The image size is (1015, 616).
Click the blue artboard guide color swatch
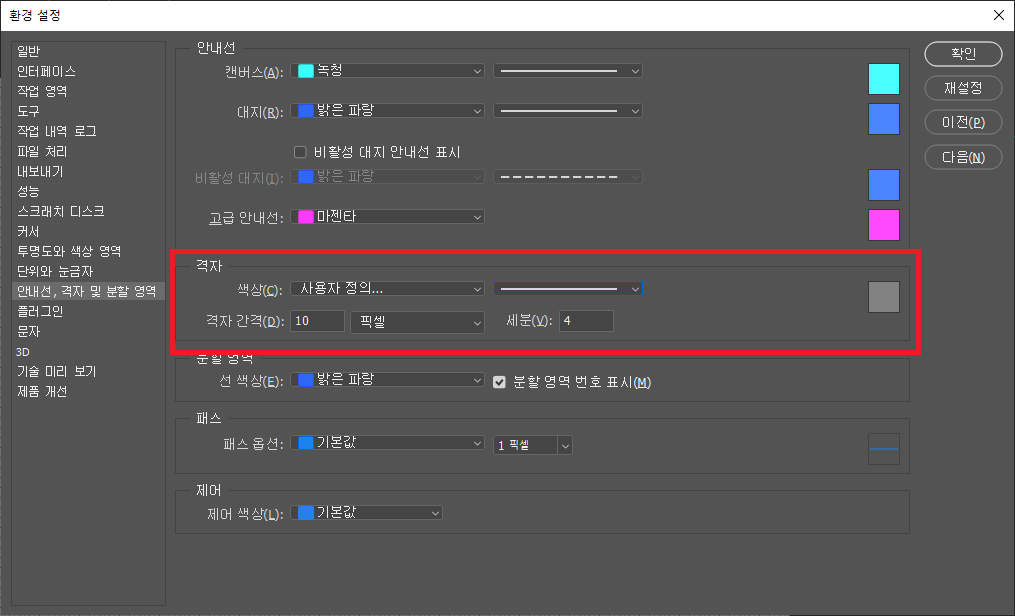point(883,119)
